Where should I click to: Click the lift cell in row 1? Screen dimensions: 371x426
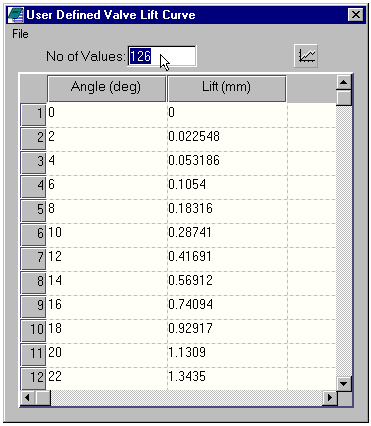[x=227, y=114]
